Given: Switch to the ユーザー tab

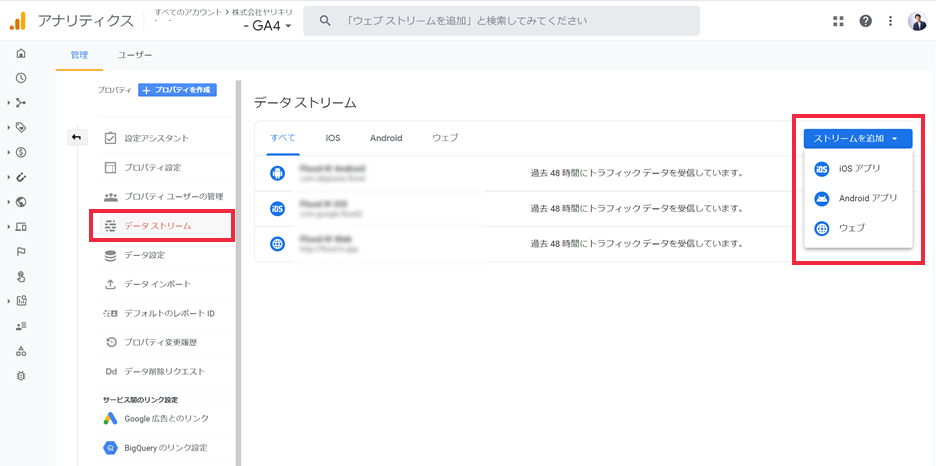Looking at the screenshot, I should tap(135, 56).
